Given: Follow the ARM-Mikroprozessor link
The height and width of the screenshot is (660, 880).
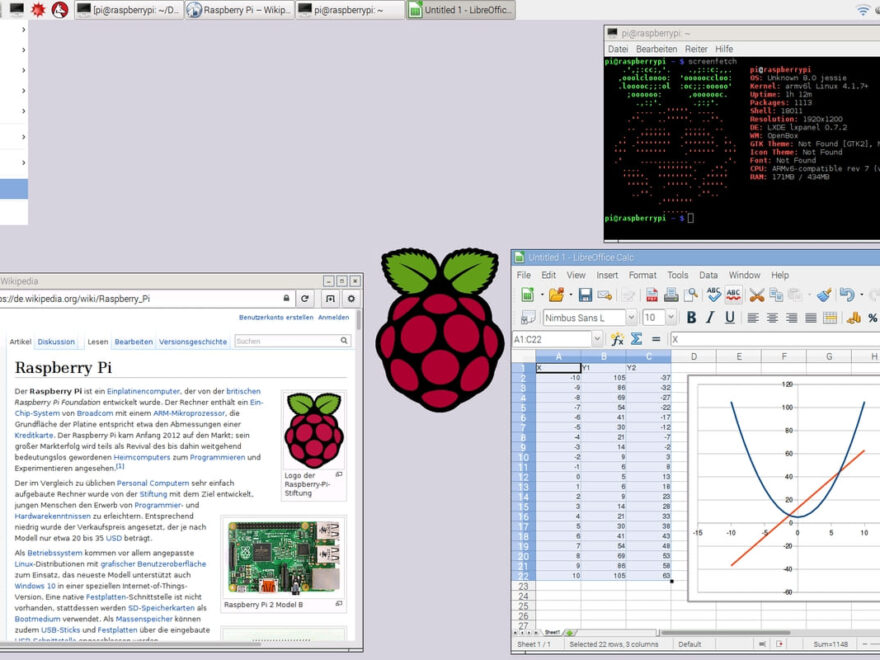Looking at the screenshot, I should point(189,413).
